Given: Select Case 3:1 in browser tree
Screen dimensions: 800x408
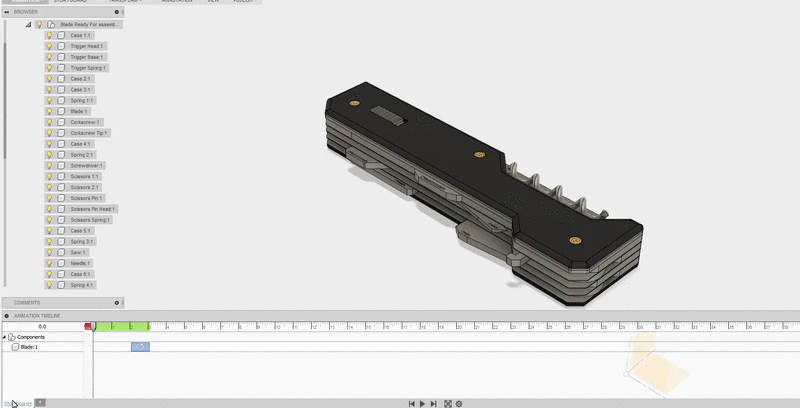Looking at the screenshot, I should (80, 90).
